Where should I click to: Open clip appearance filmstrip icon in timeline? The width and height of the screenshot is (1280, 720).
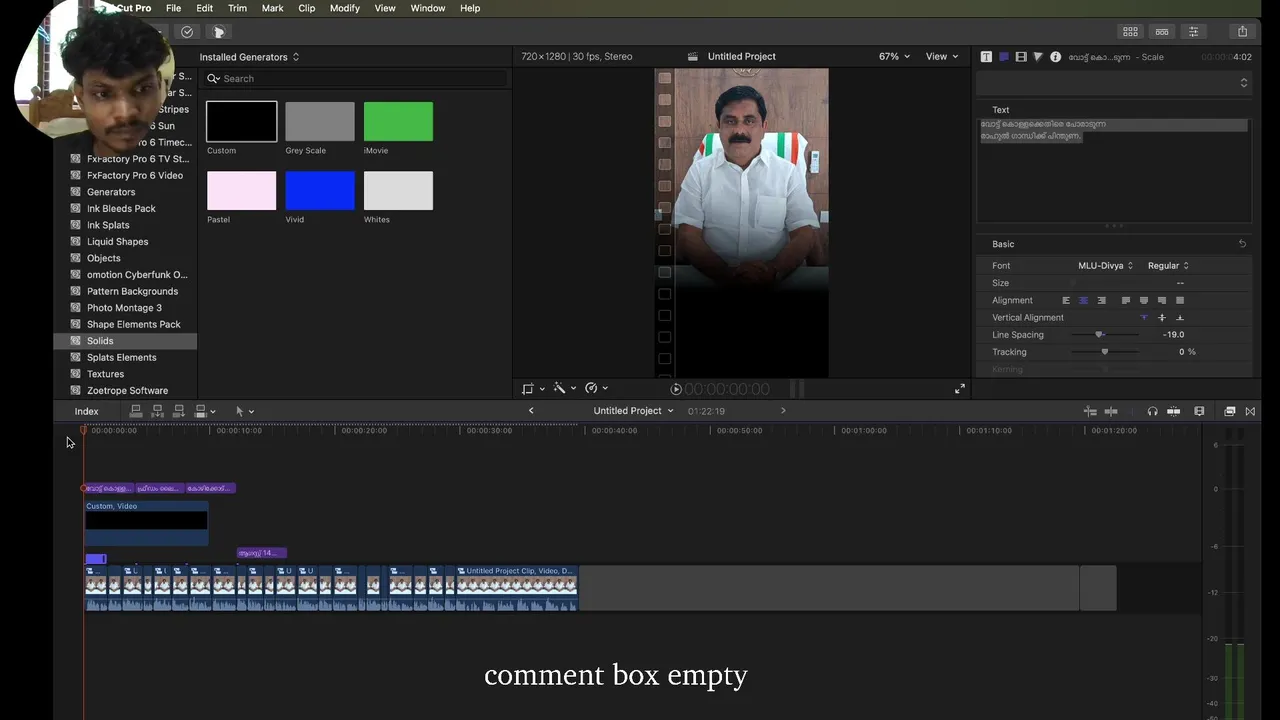pyautogui.click(x=1199, y=411)
